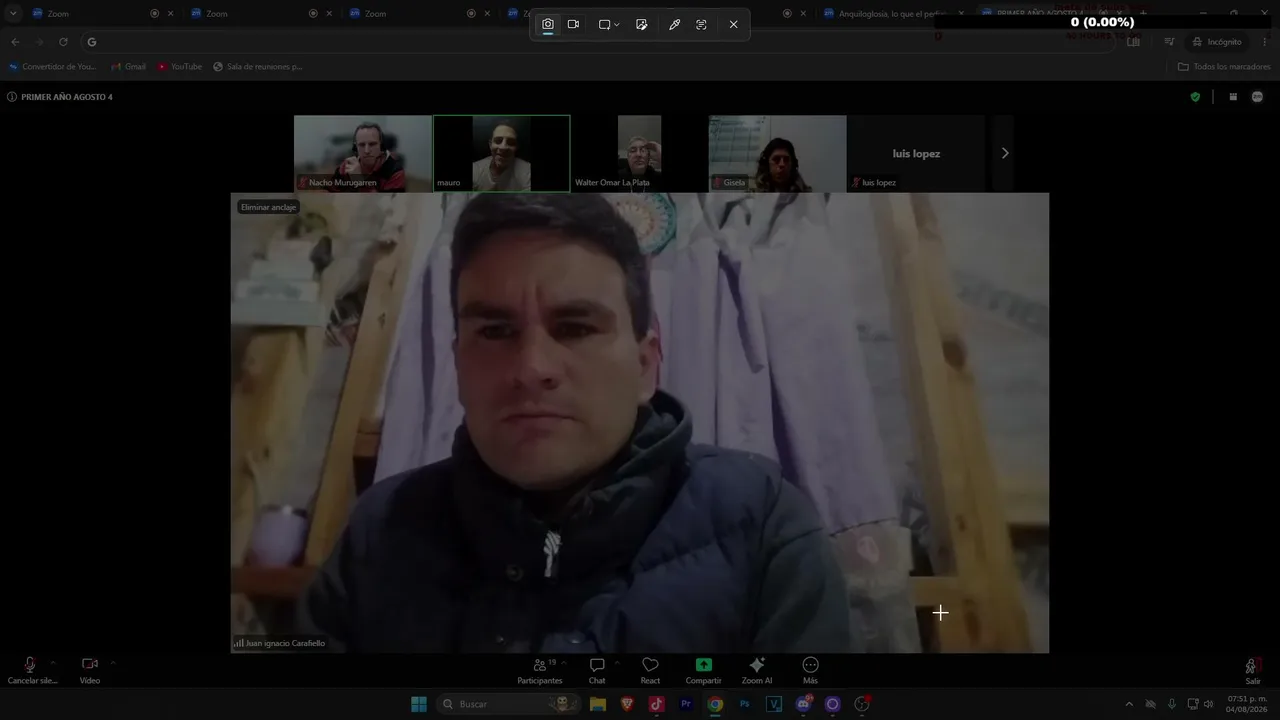
Task: Click the taskbar Buscar search box
Action: 506,704
